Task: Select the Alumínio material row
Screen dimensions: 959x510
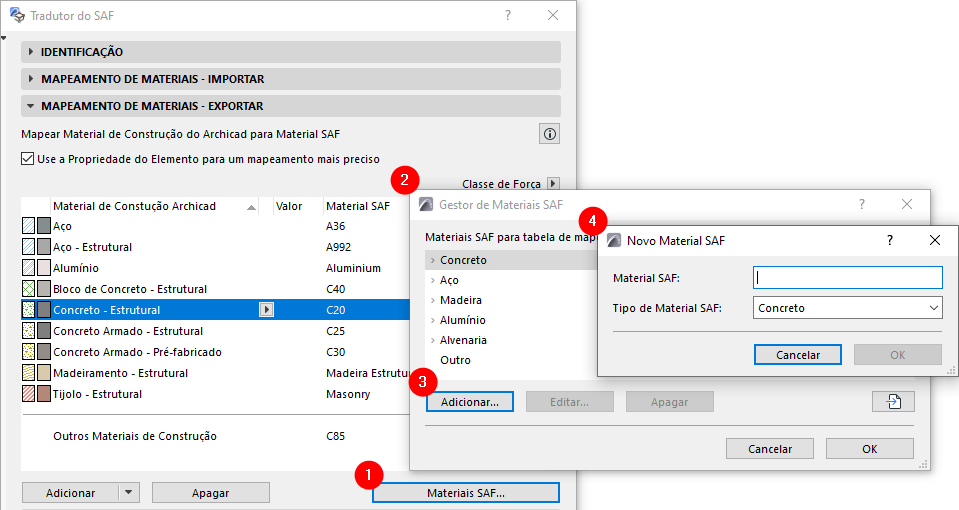Action: tap(215, 268)
